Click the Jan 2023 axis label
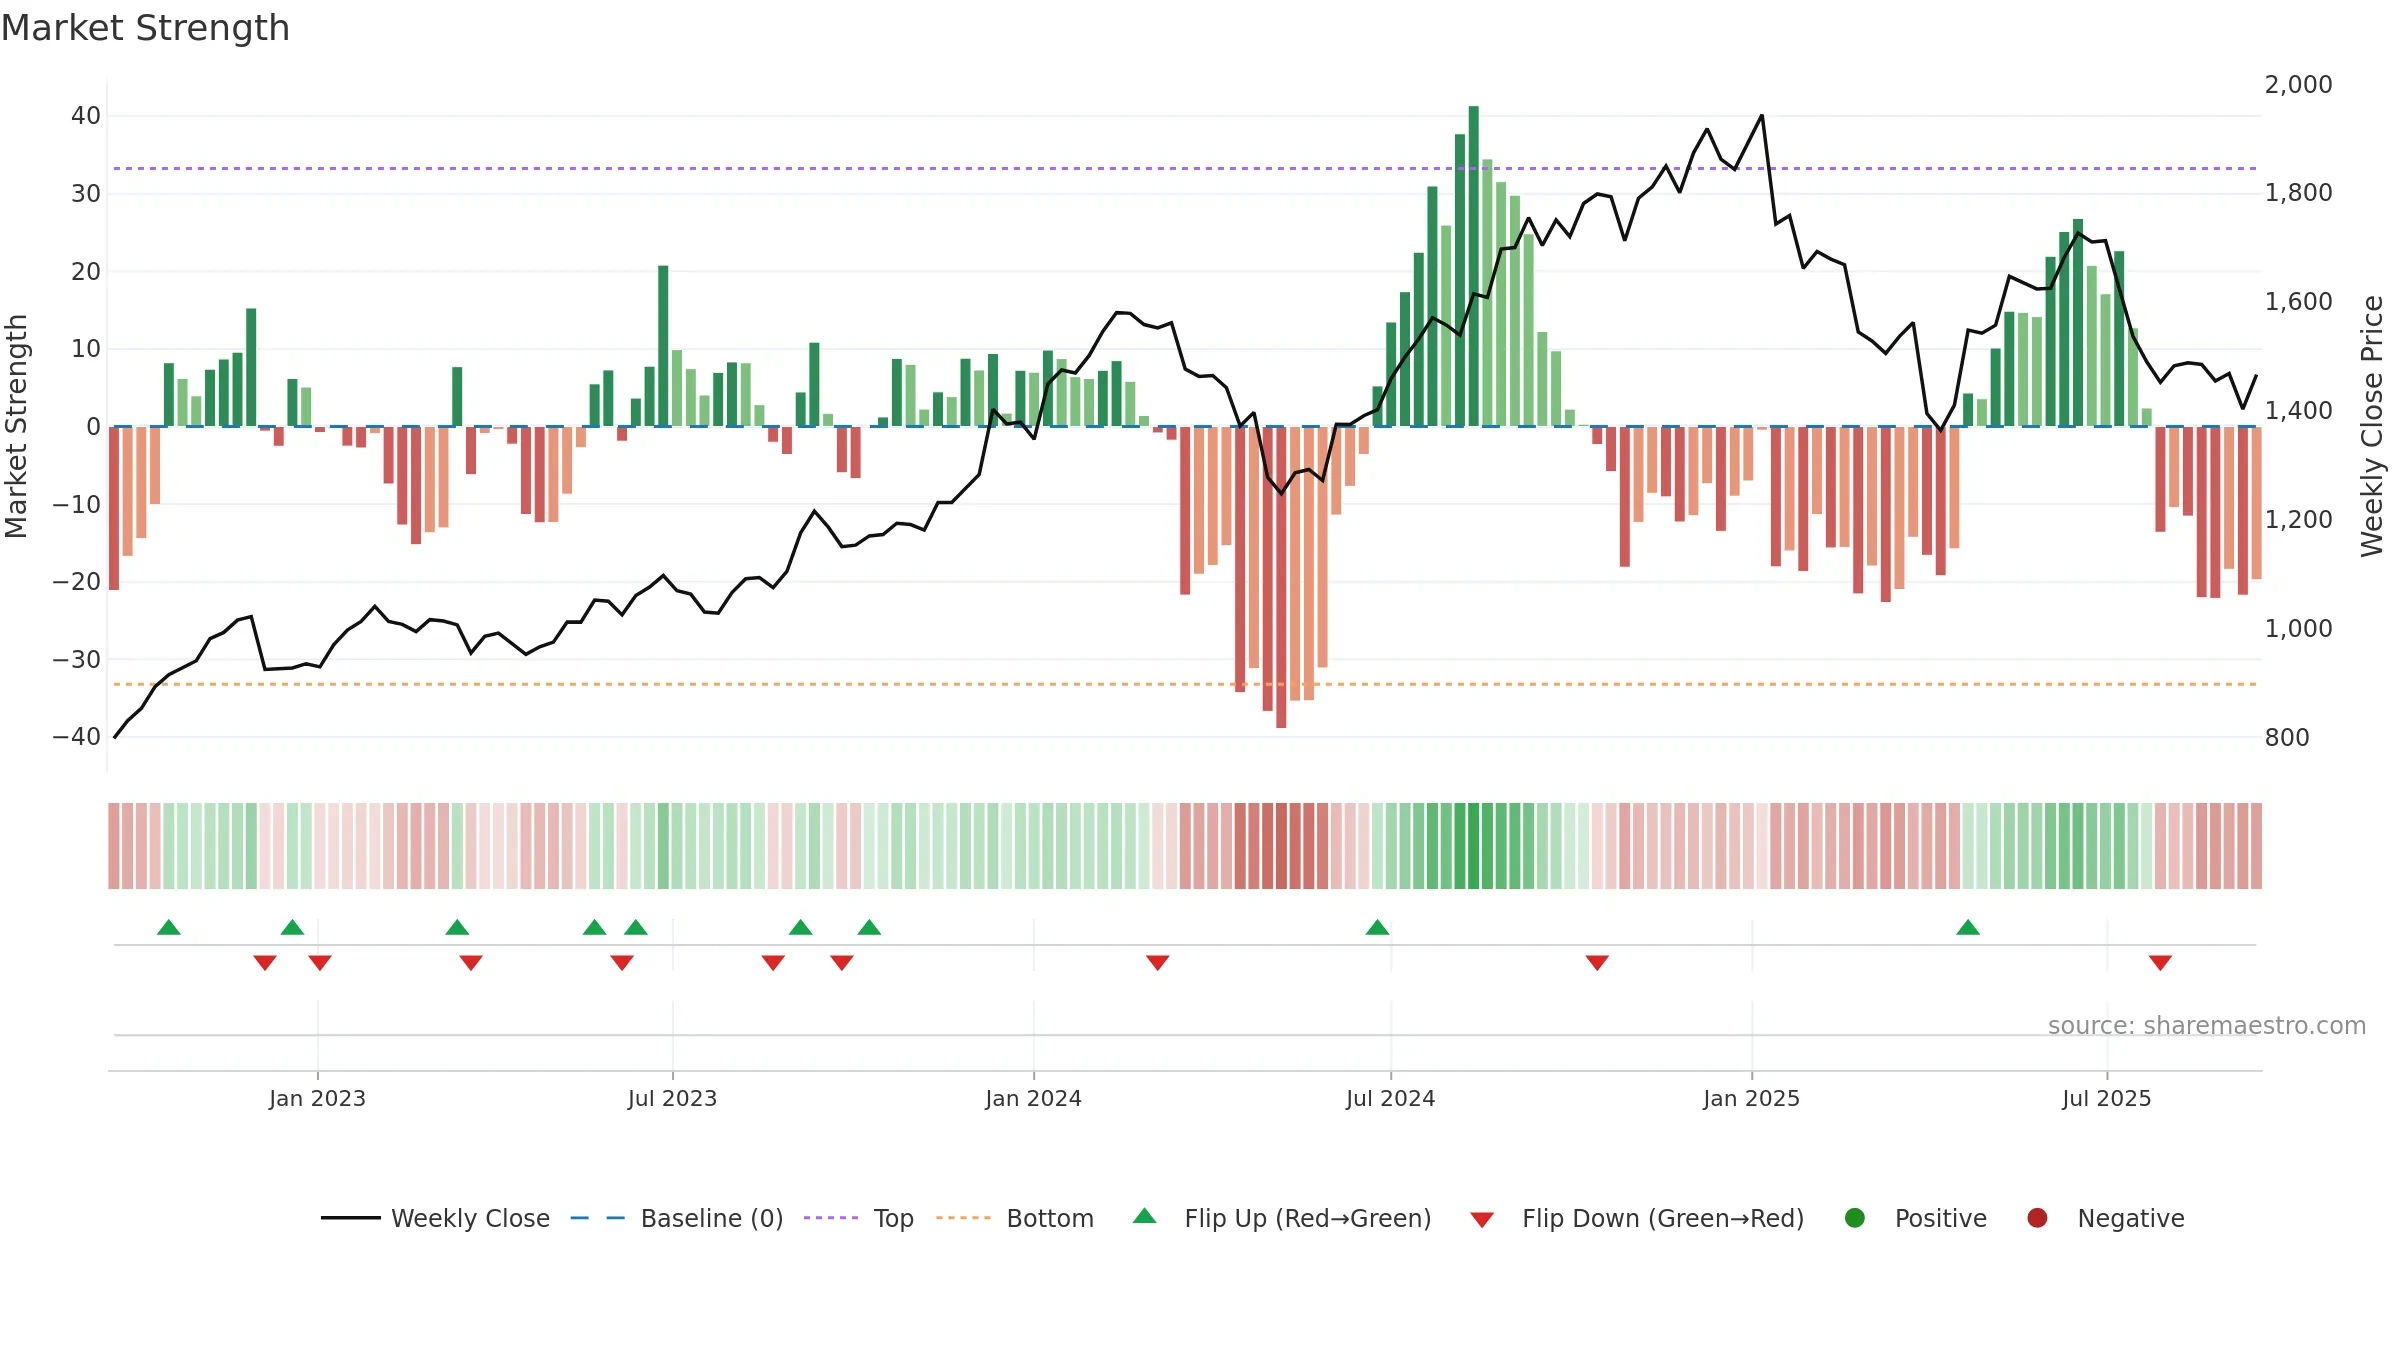Screen dimensions: 2400x1350 pyautogui.click(x=317, y=1099)
